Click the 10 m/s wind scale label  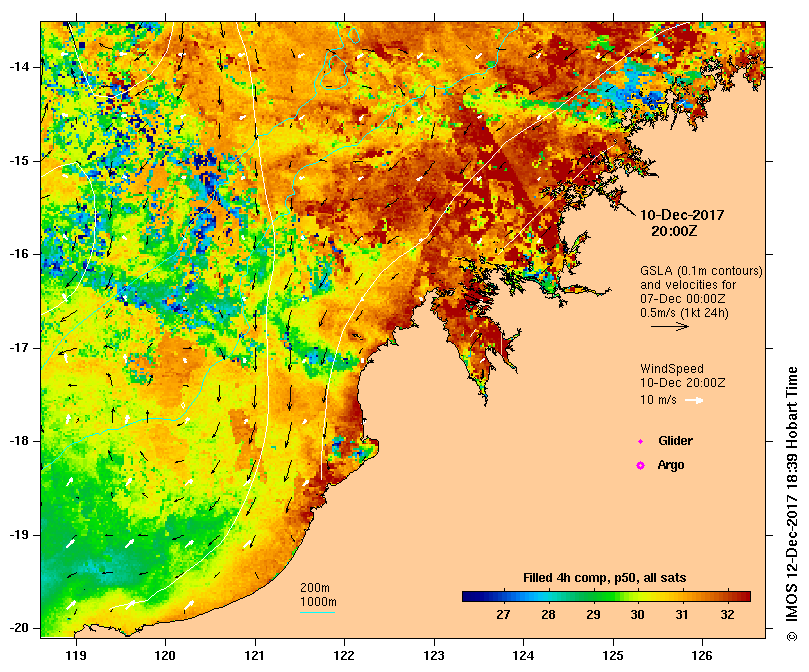pos(658,400)
